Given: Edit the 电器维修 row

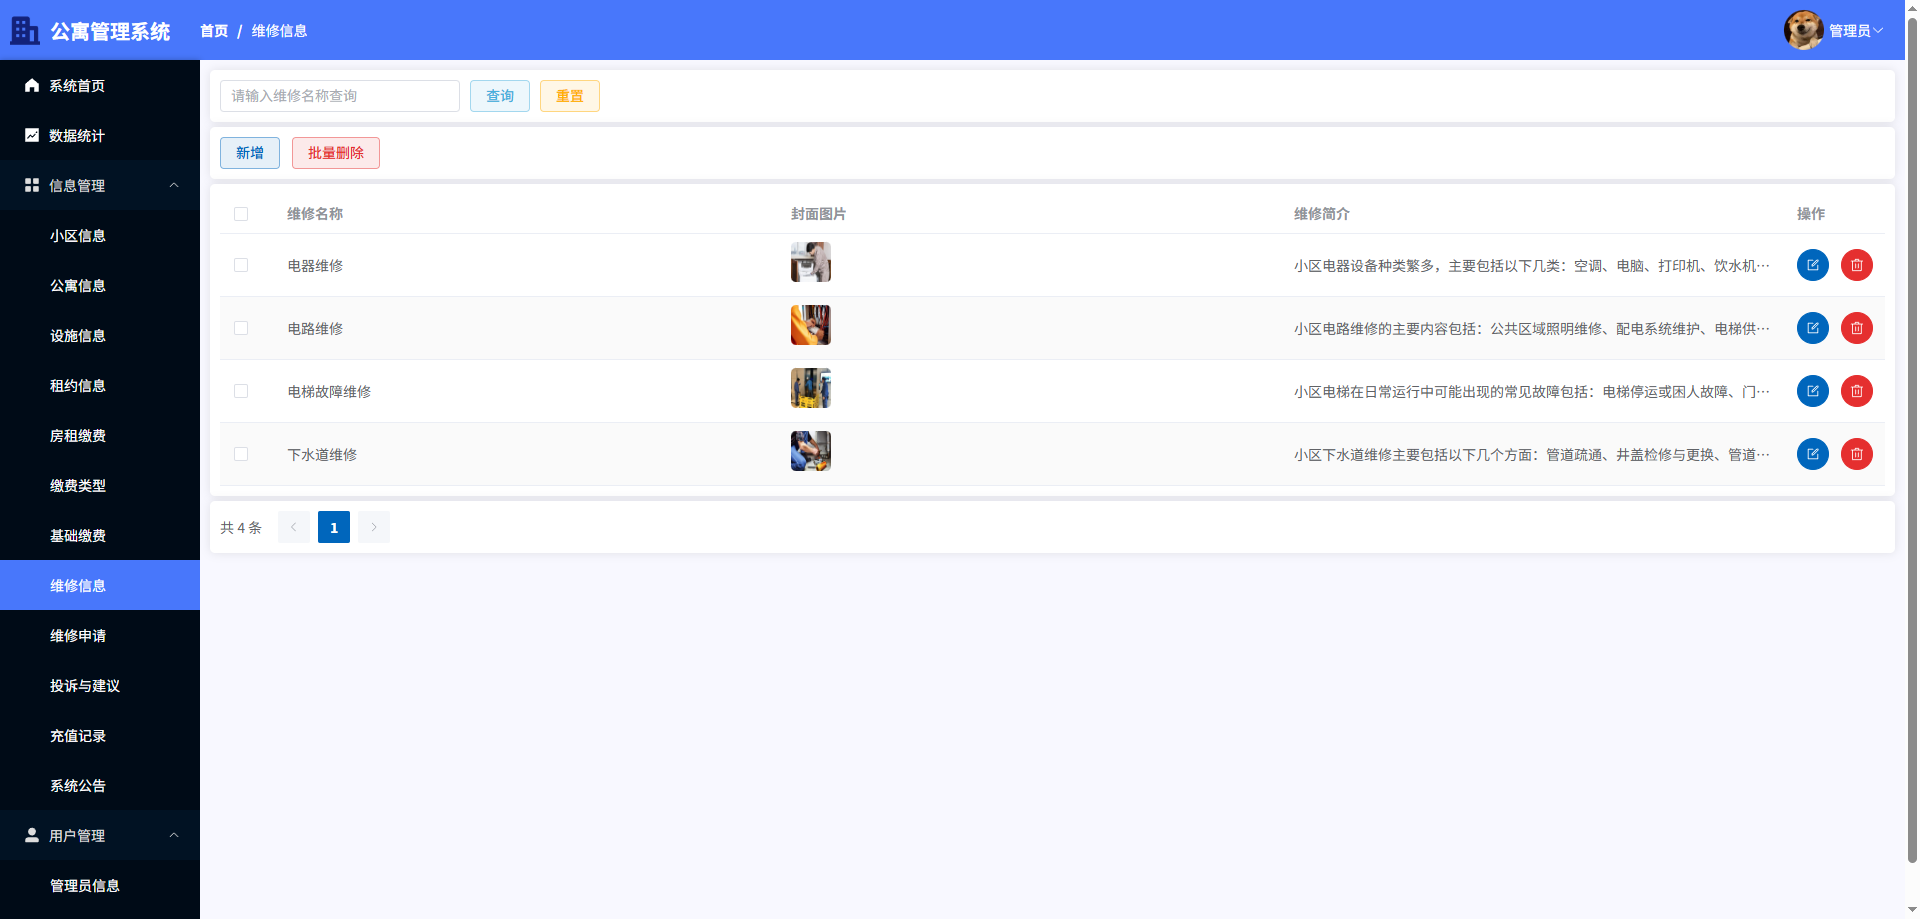Looking at the screenshot, I should point(1813,265).
